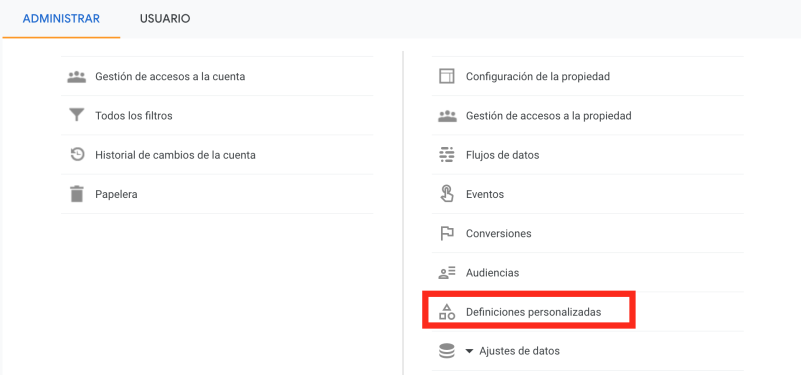Click the audience person-list icon

(447, 273)
